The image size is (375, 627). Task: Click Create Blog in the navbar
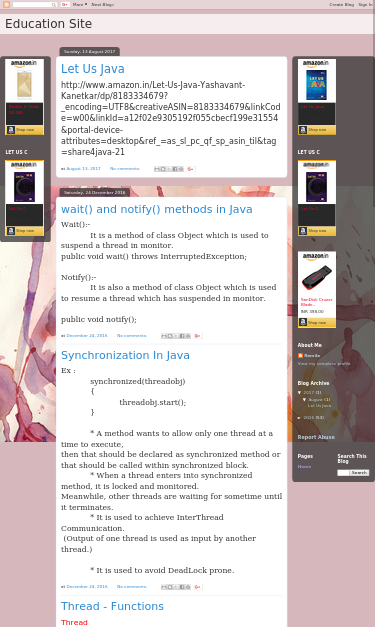pyautogui.click(x=341, y=4)
